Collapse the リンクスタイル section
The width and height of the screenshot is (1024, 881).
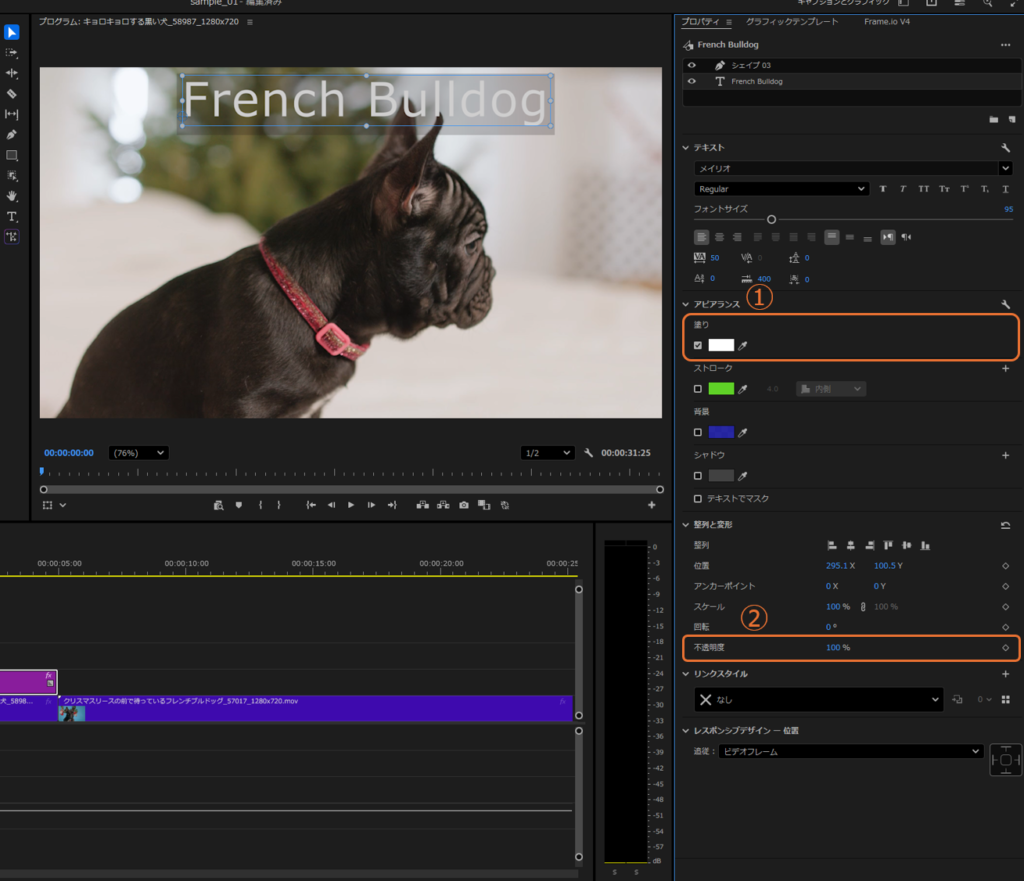click(686, 674)
